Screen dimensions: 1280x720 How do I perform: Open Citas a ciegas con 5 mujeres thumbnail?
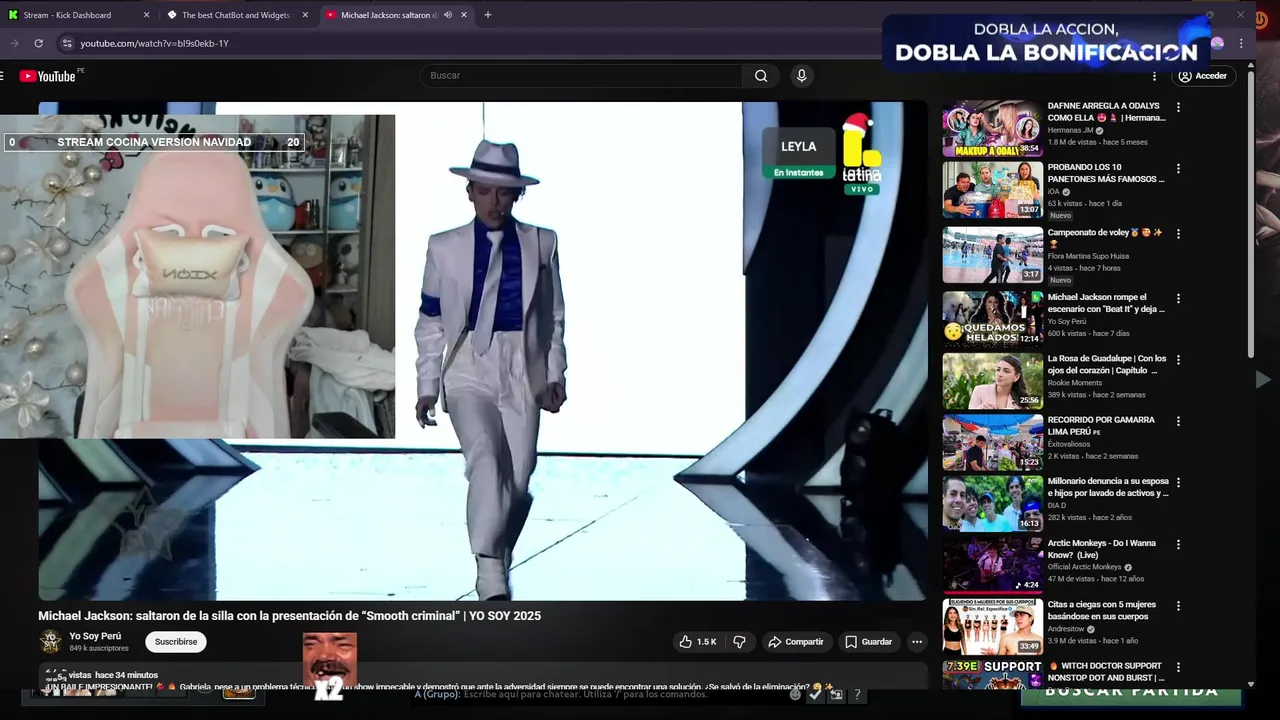point(992,626)
